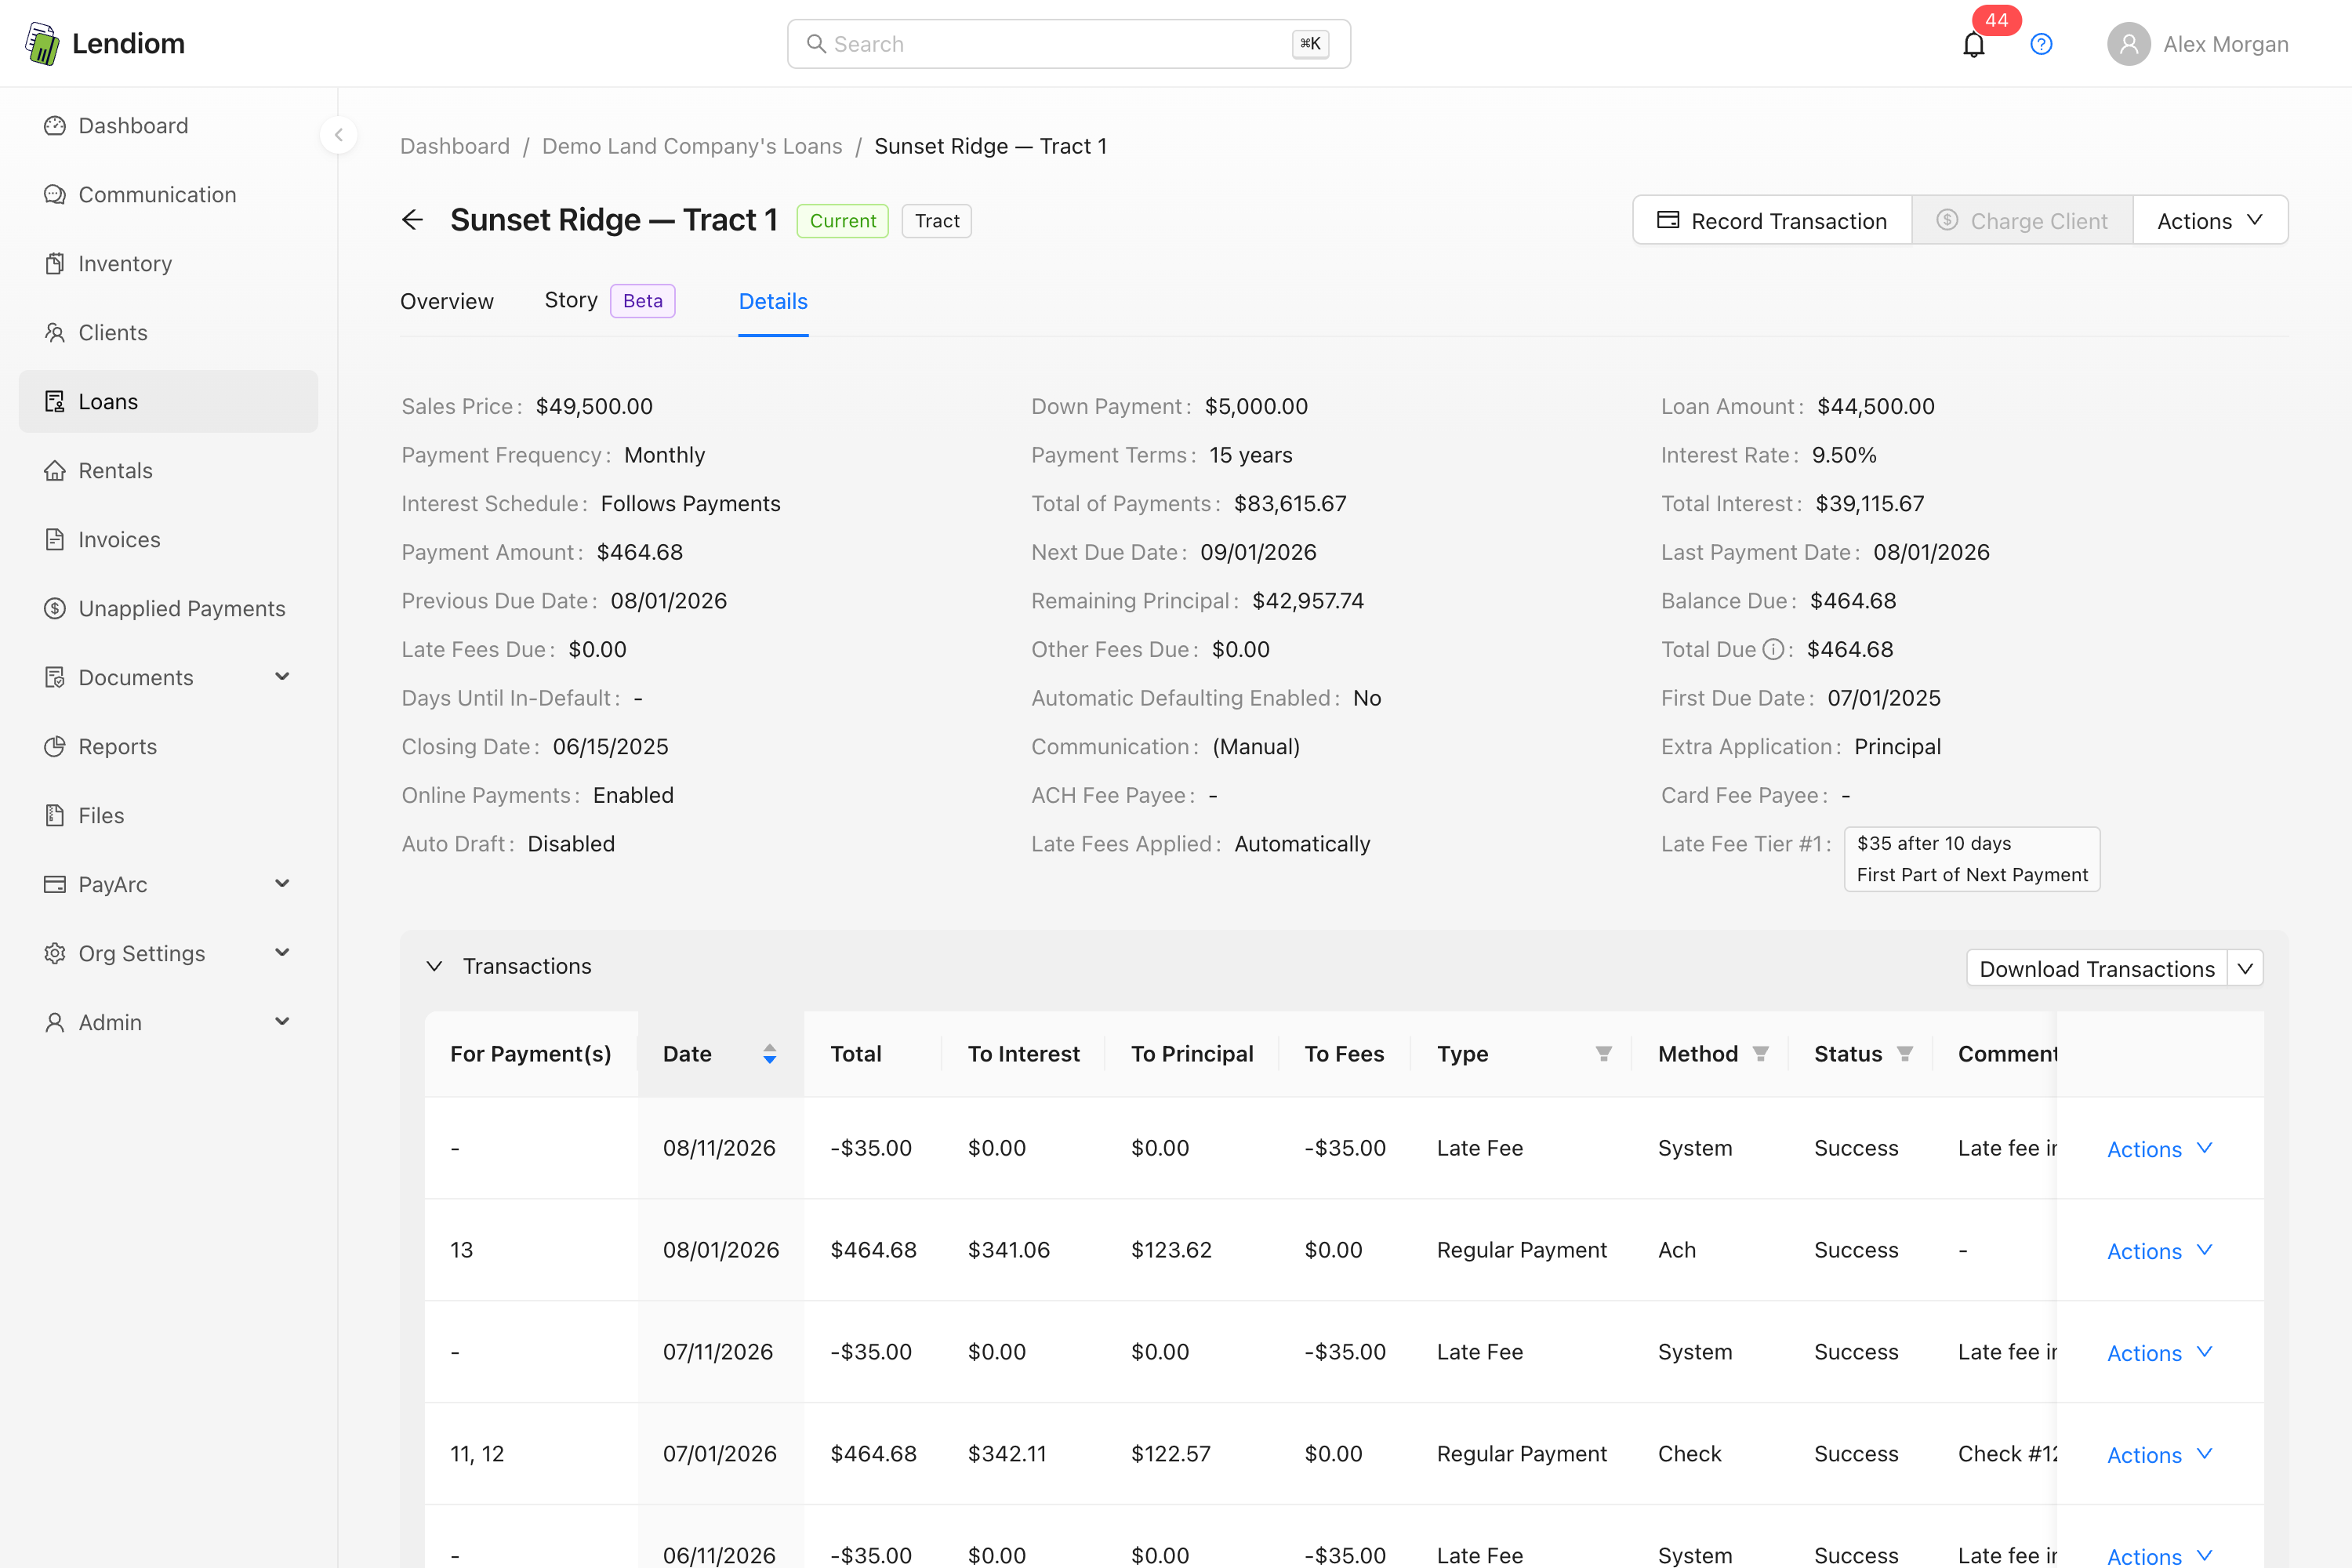Open Actions for the 08/01/2026 Regular Payment row
Screen dimensions: 2352x1568
point(2160,1251)
